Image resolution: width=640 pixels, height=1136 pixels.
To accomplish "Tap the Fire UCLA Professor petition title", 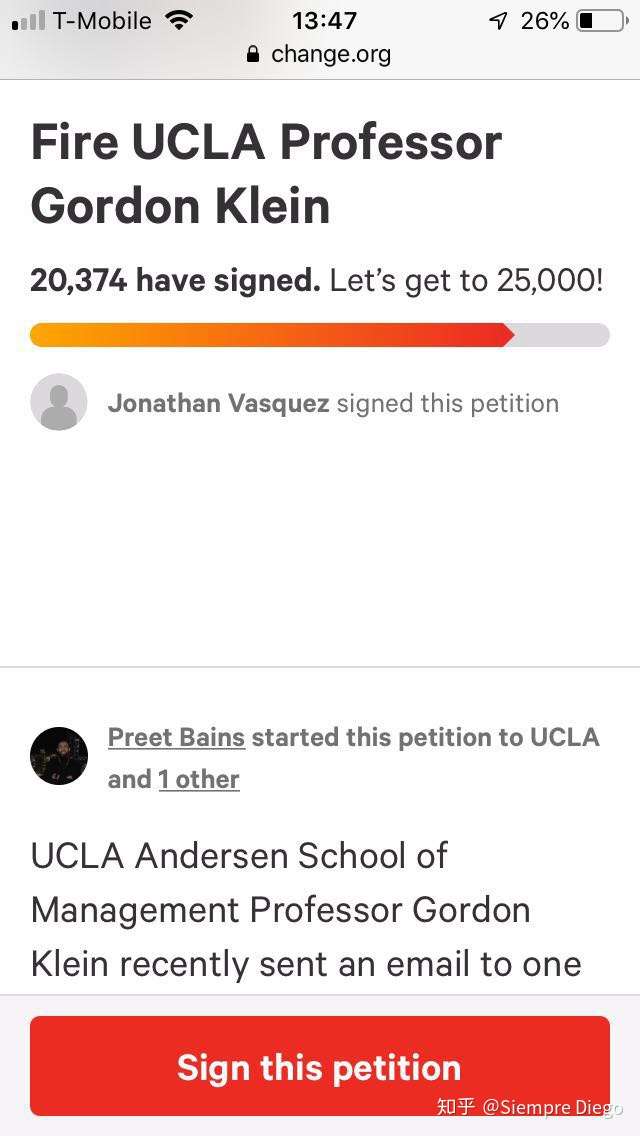I will click(x=266, y=174).
